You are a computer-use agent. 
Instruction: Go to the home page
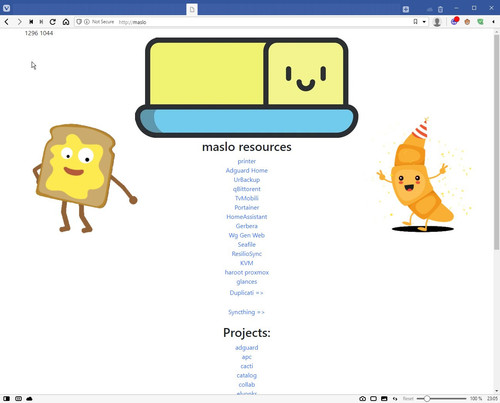(x=66, y=22)
